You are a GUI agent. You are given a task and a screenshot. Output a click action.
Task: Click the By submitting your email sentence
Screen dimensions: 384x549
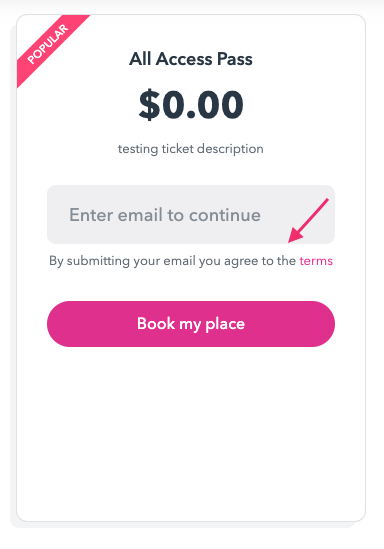[191, 261]
